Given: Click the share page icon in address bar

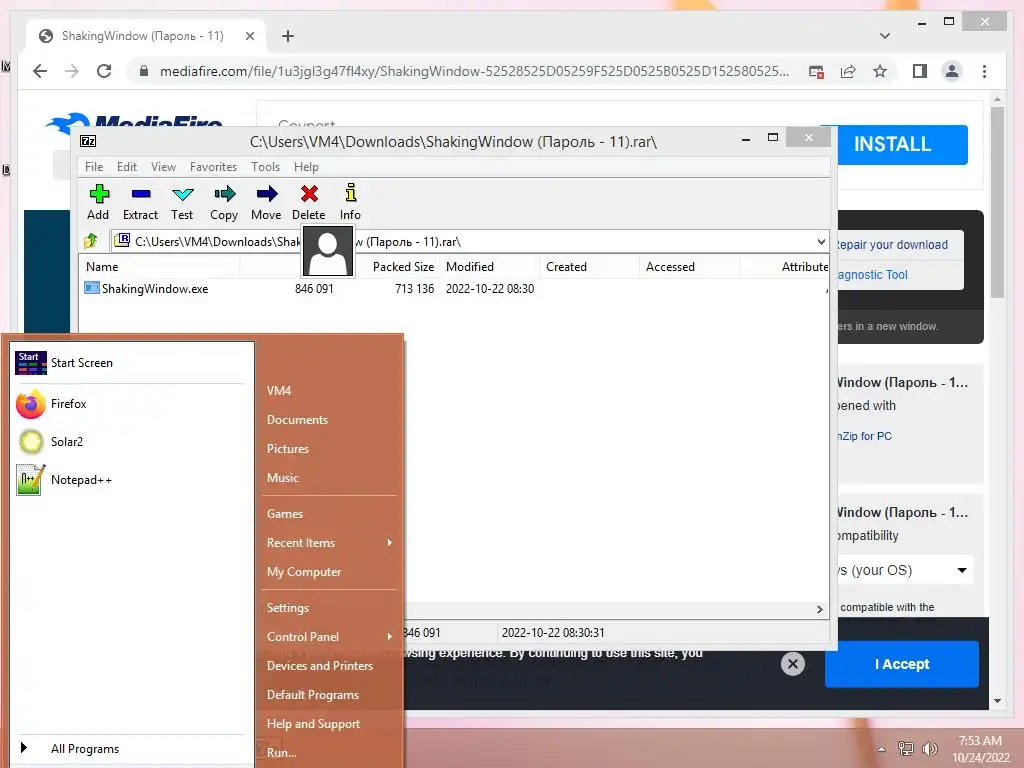Looking at the screenshot, I should point(848,71).
